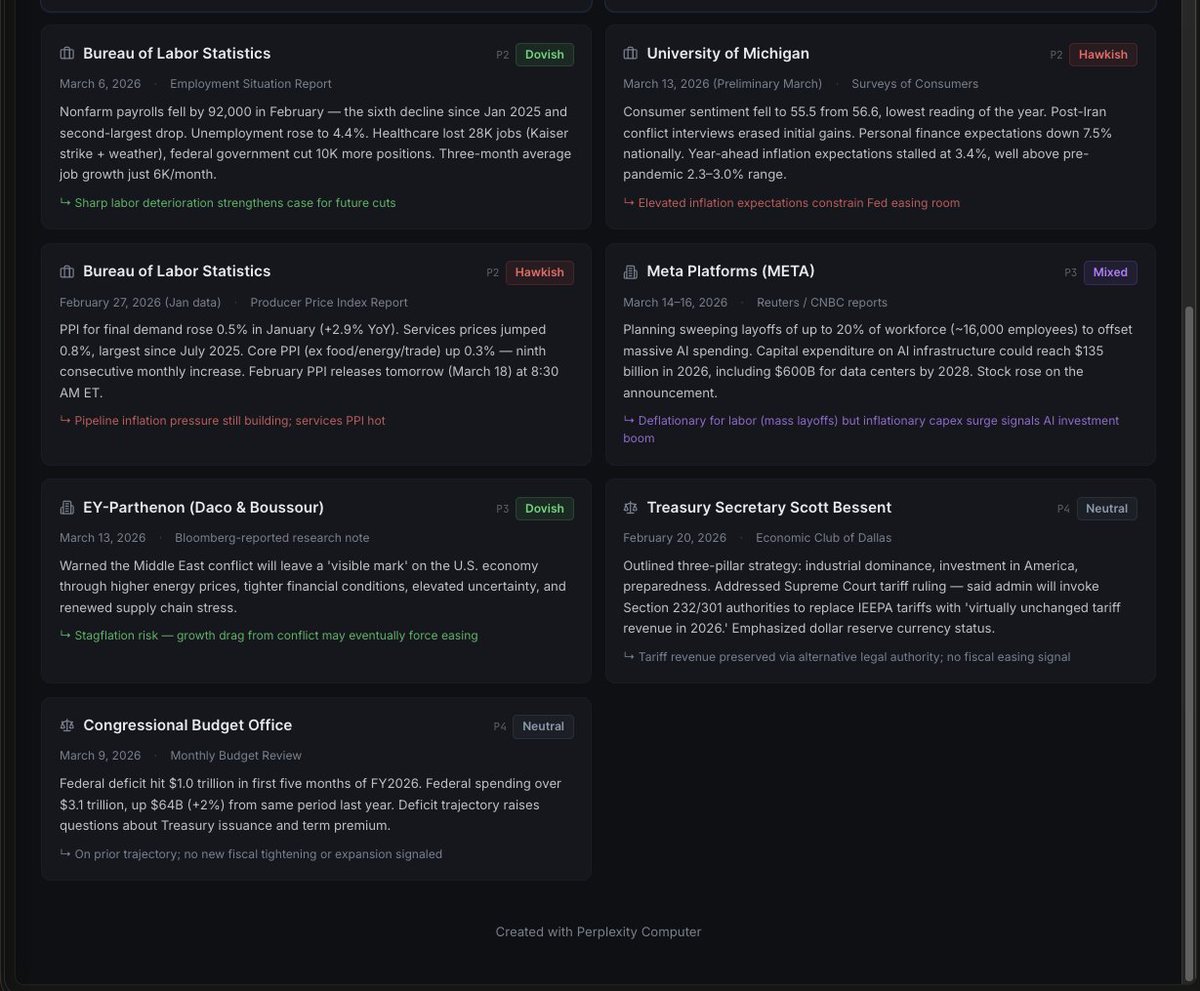Click the Created with Perplexity Computer footer text
The width and height of the screenshot is (1200, 991).
click(x=598, y=932)
